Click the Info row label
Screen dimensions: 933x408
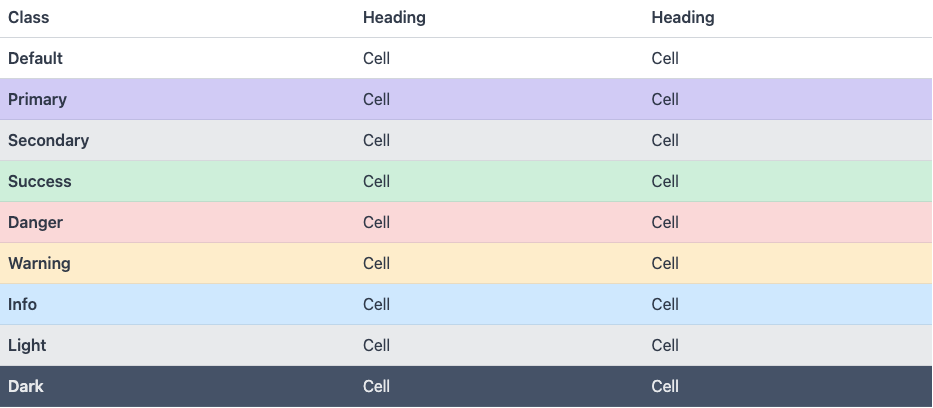[x=22, y=305]
